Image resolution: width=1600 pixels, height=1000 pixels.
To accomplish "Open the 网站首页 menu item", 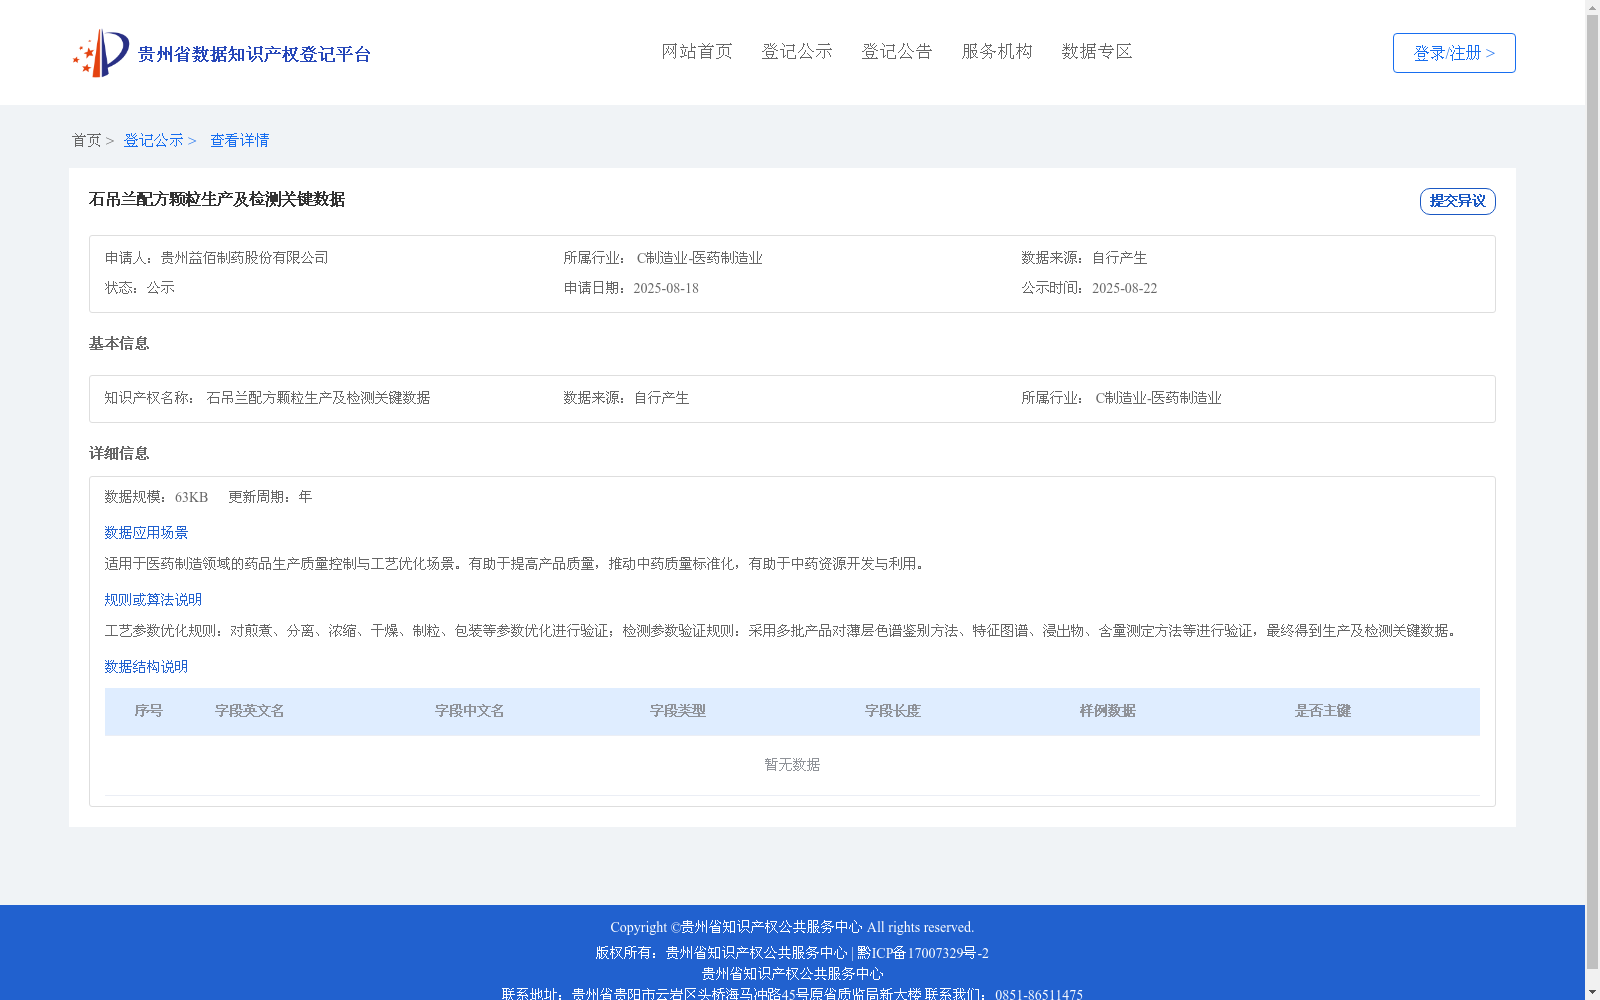I will pyautogui.click(x=697, y=52).
